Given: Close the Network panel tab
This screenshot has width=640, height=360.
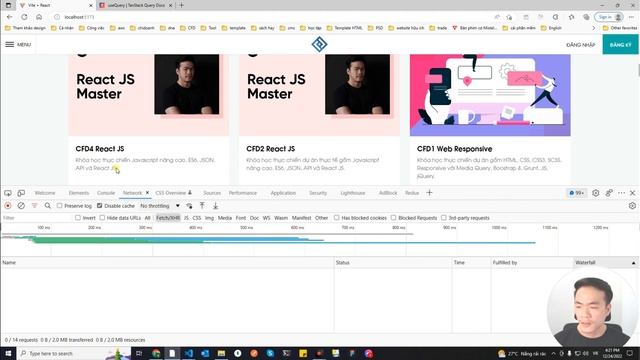Looking at the screenshot, I should (x=147, y=193).
